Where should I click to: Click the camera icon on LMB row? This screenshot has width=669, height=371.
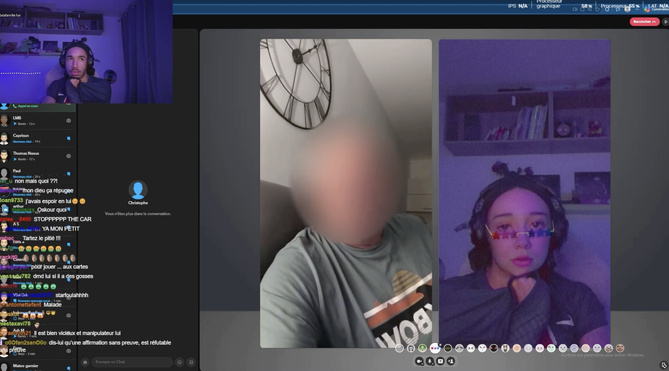pyautogui.click(x=68, y=121)
